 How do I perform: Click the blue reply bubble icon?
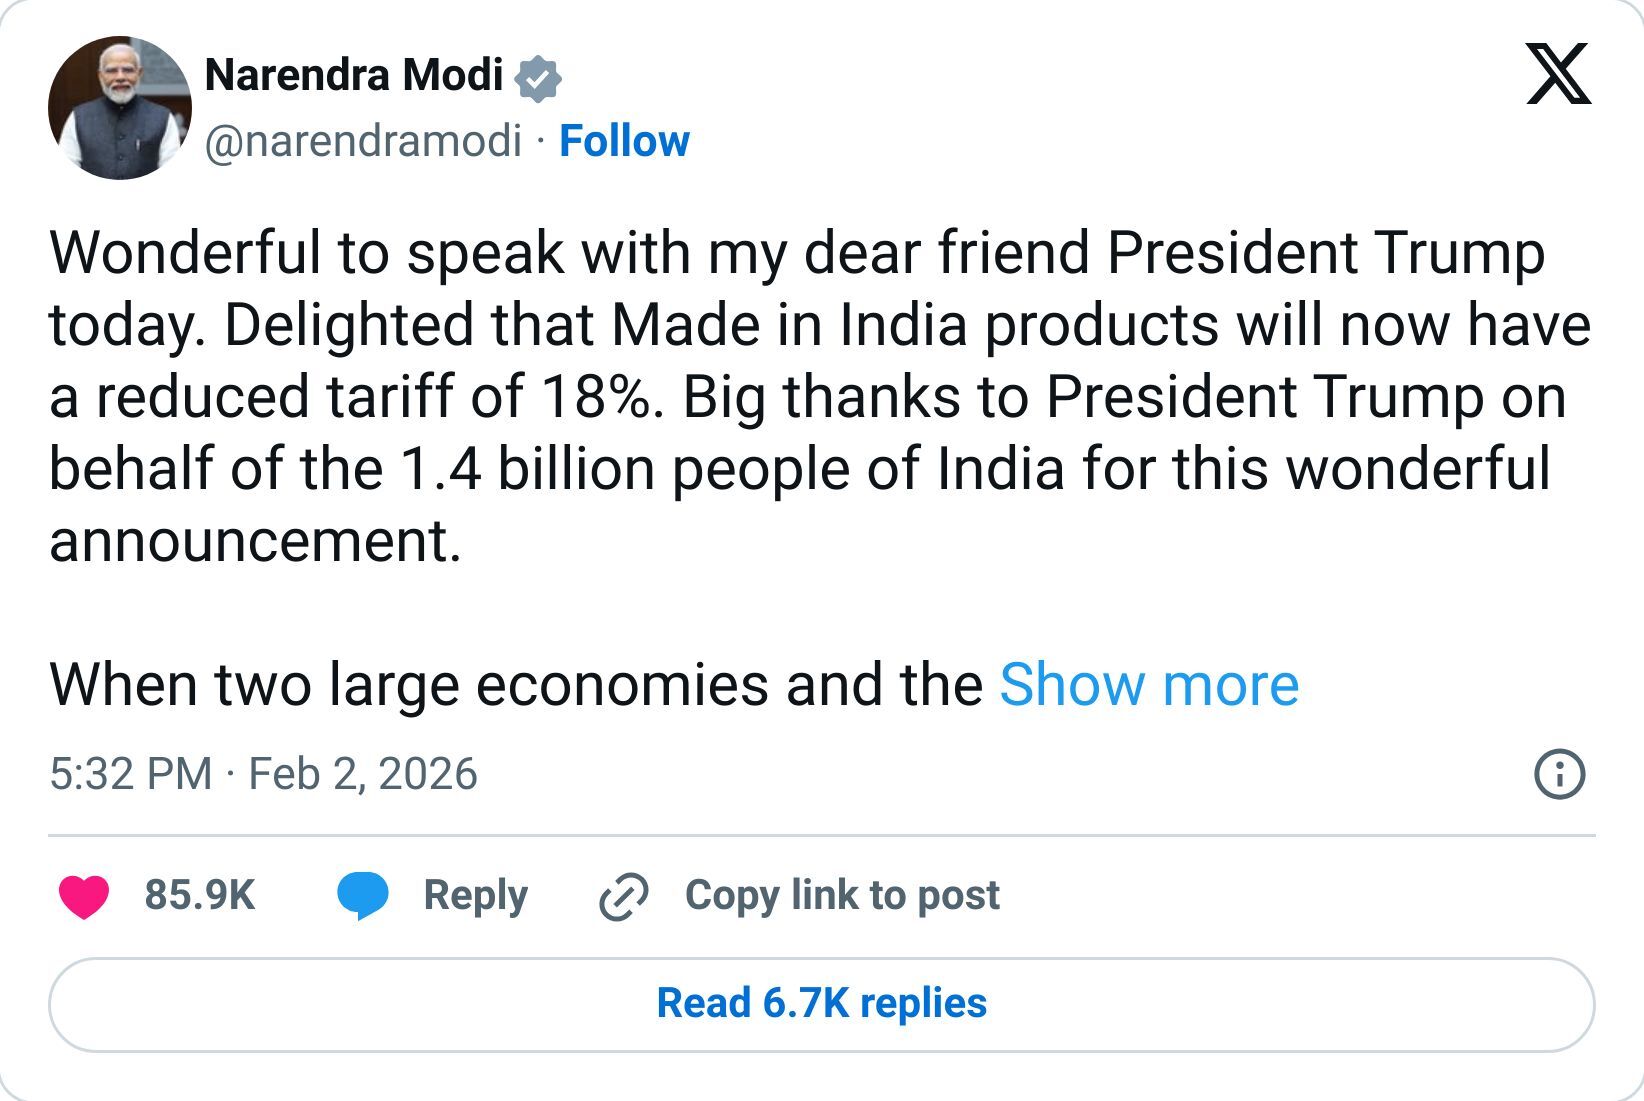(x=365, y=895)
